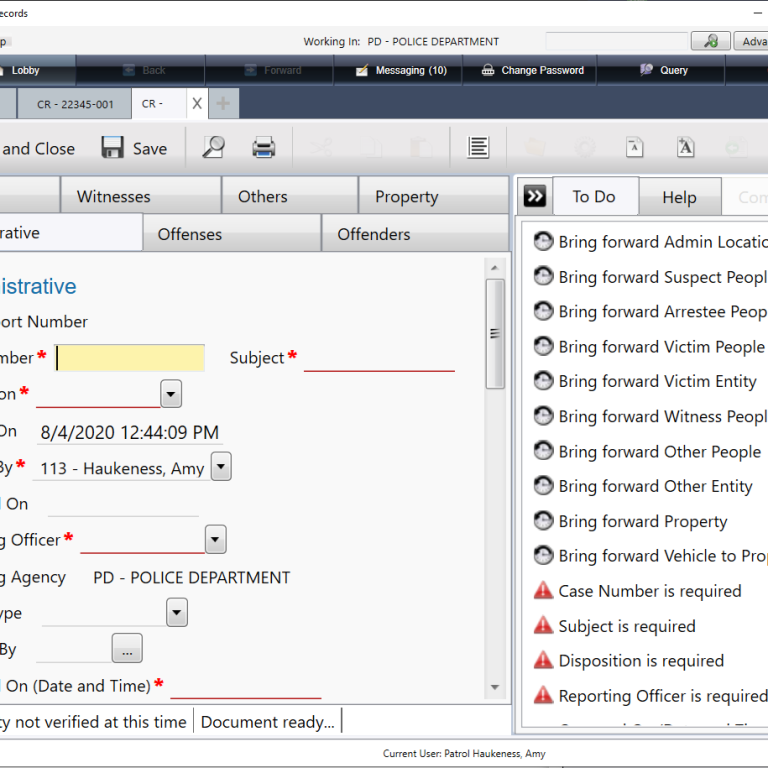Click the yellow Case Number input field
The image size is (768, 768).
(129, 358)
